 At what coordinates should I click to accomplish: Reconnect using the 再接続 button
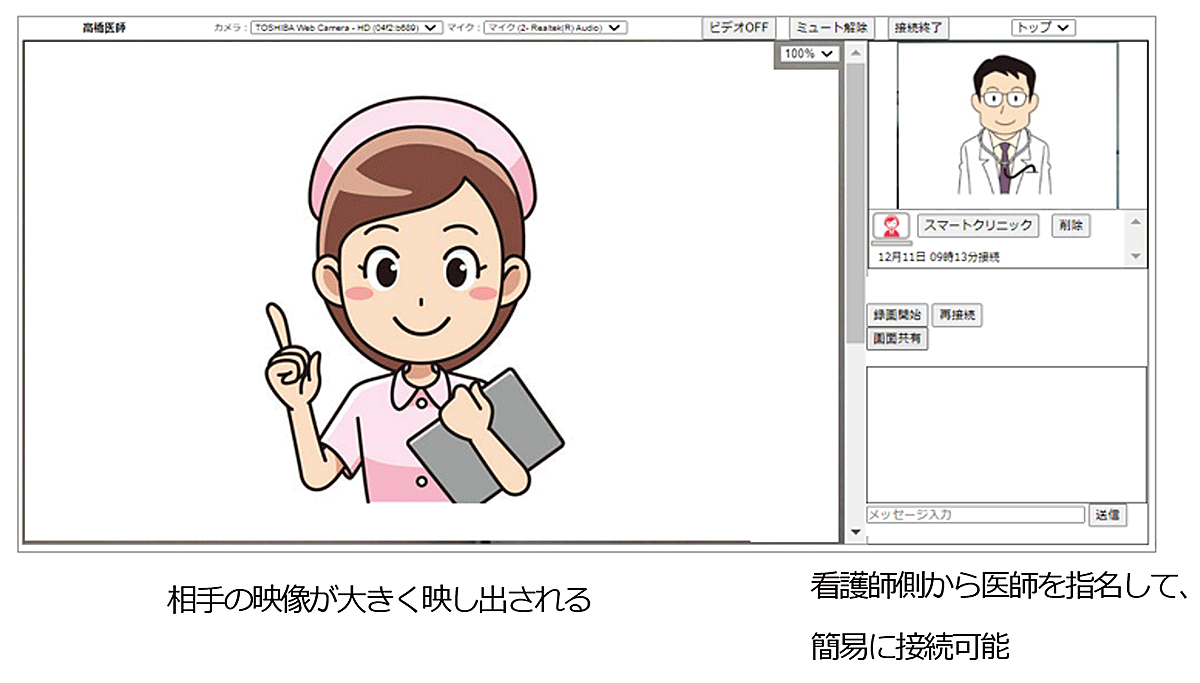click(x=957, y=315)
